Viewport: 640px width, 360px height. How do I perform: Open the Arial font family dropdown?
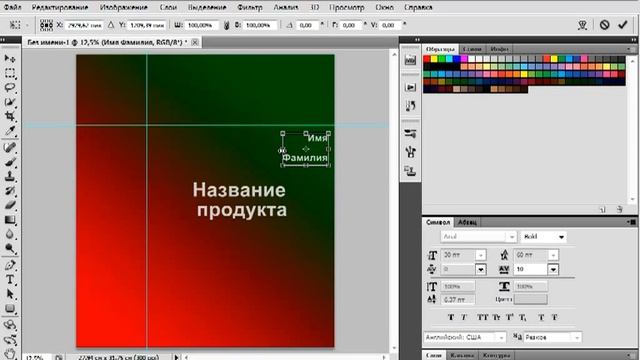click(x=511, y=237)
